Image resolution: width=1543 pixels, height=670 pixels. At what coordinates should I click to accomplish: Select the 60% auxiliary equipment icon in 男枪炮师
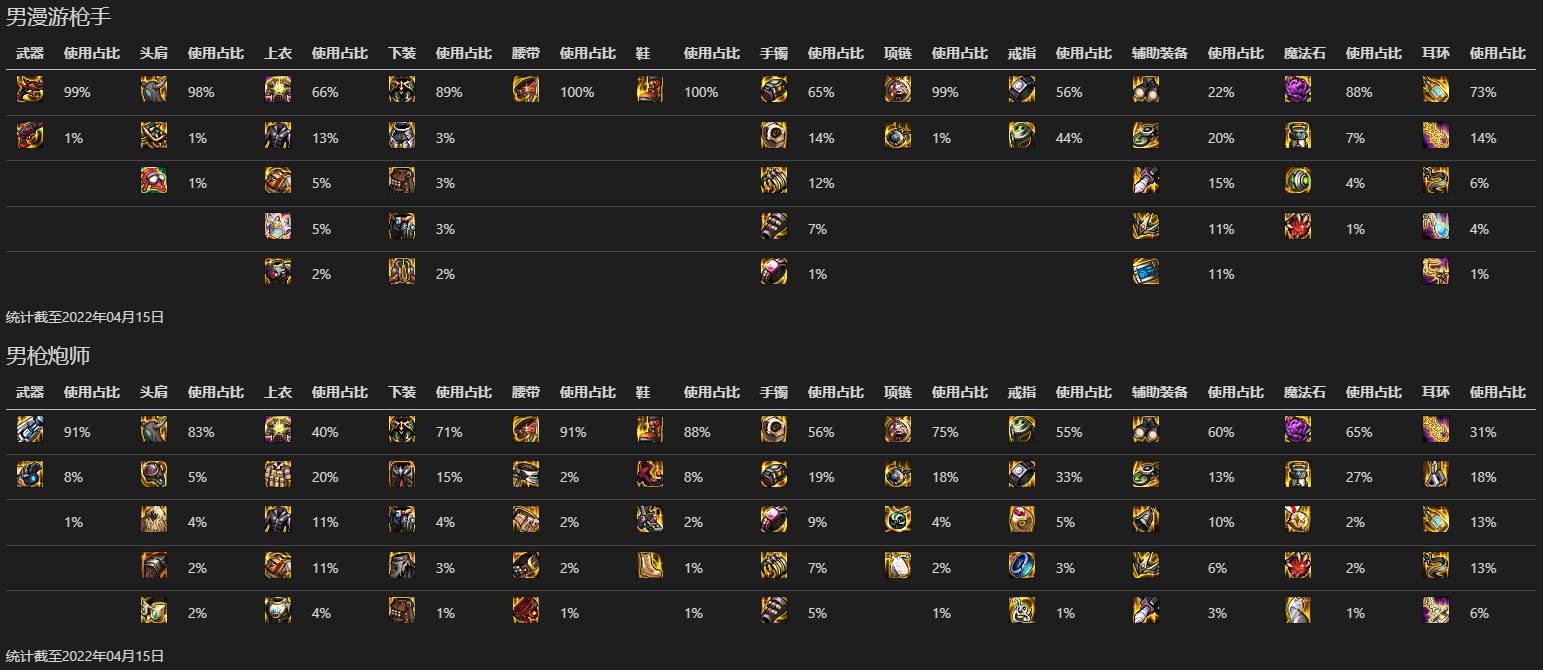point(1146,431)
